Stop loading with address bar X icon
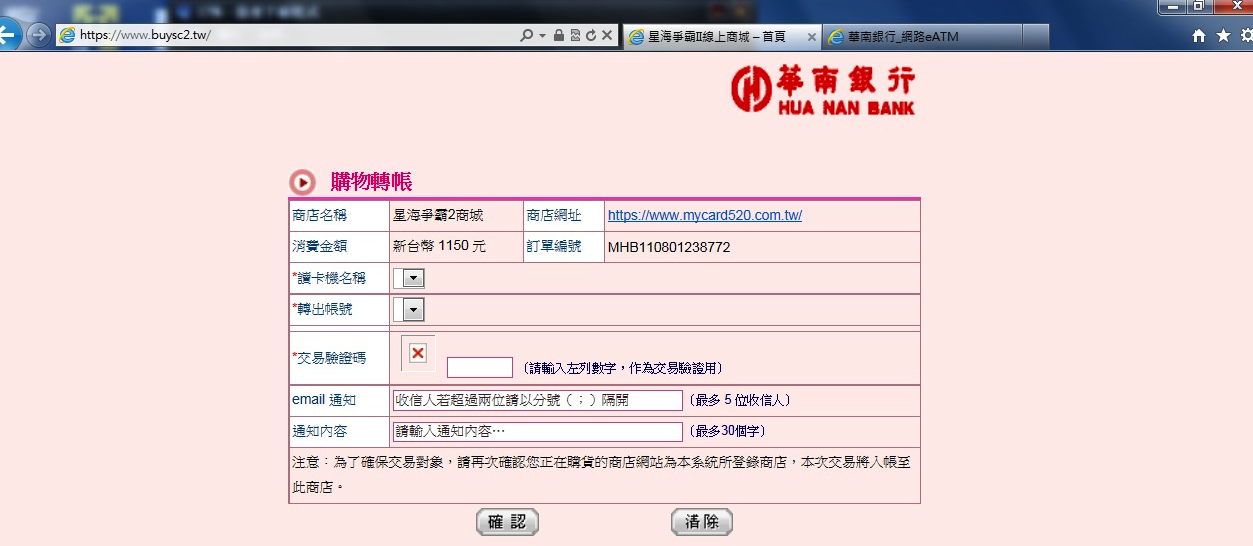 (x=606, y=35)
